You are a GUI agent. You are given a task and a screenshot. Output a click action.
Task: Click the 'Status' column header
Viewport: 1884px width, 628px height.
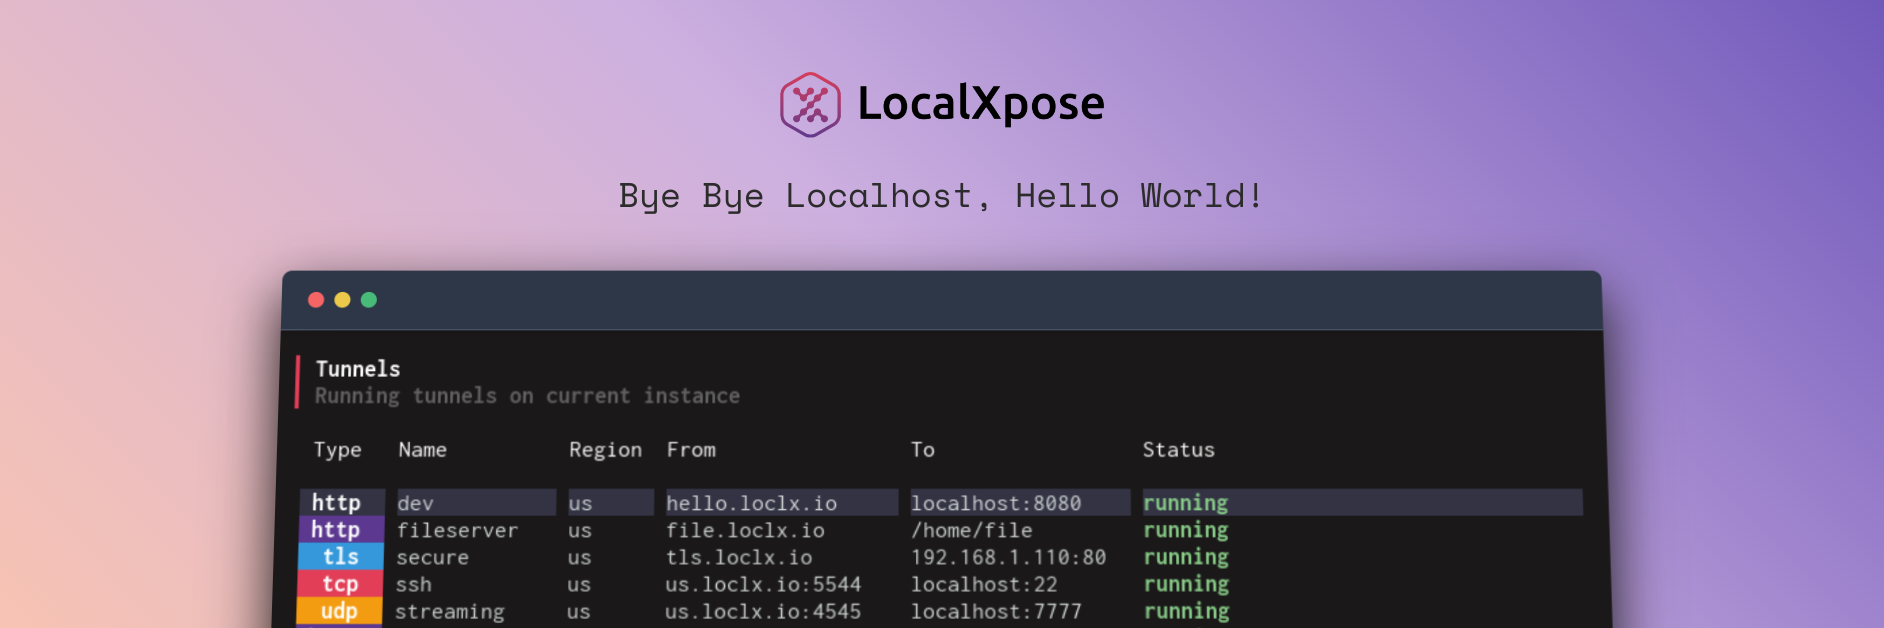click(1178, 450)
